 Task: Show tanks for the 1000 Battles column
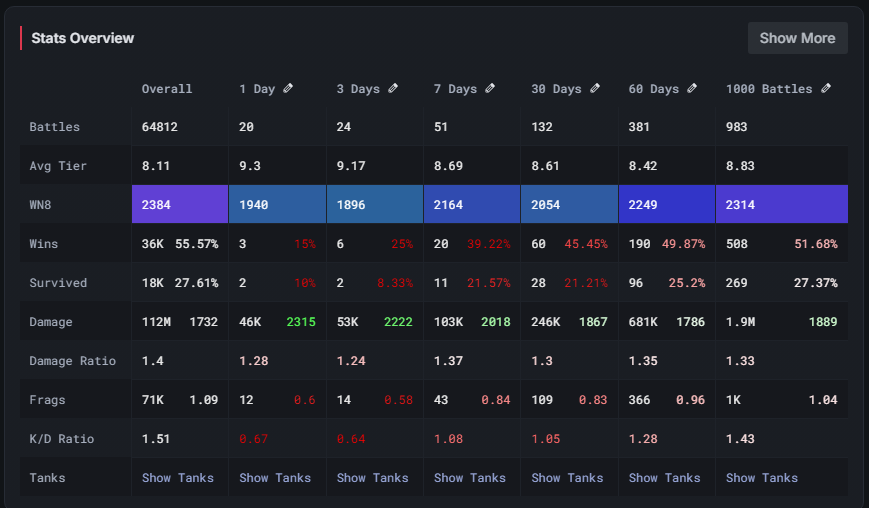pyautogui.click(x=762, y=478)
